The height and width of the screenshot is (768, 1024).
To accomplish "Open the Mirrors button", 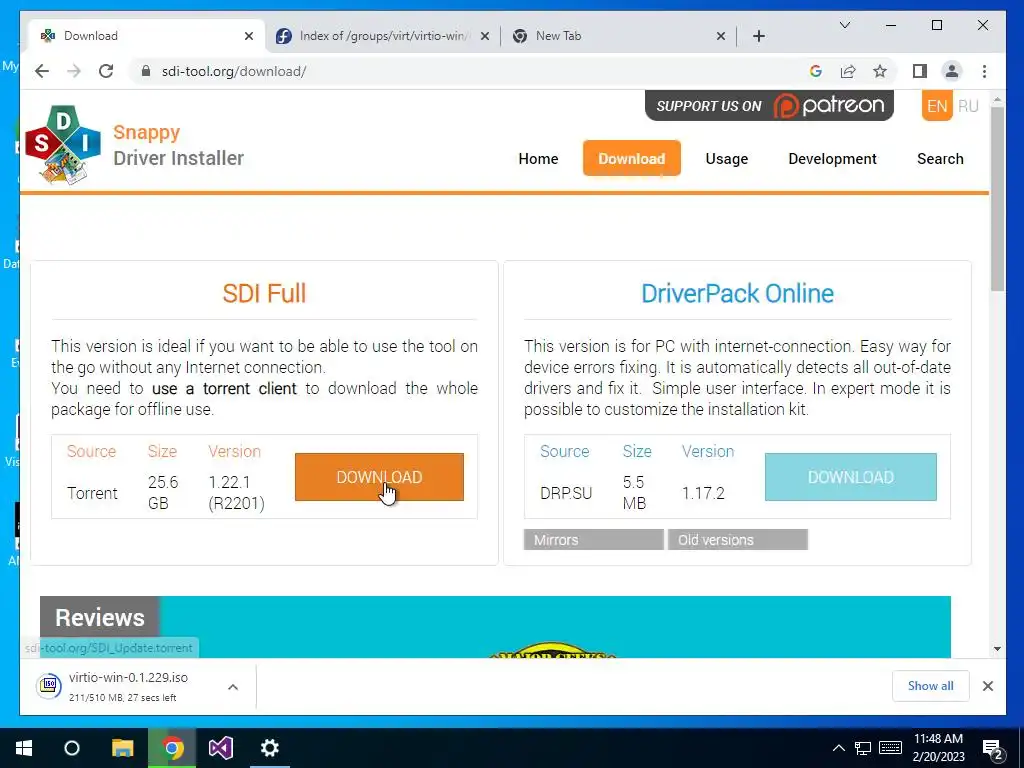I will click(x=594, y=539).
